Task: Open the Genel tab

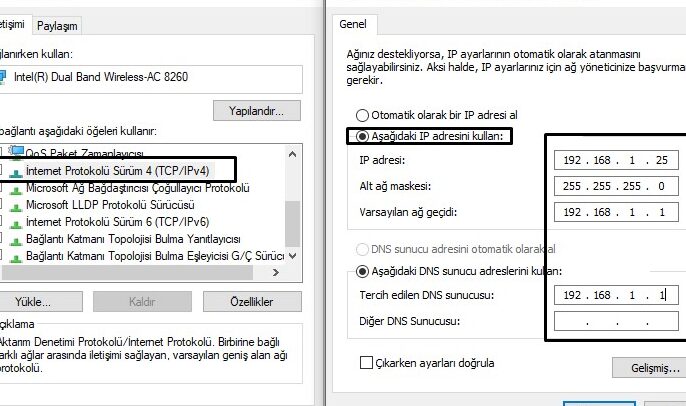Action: point(353,24)
